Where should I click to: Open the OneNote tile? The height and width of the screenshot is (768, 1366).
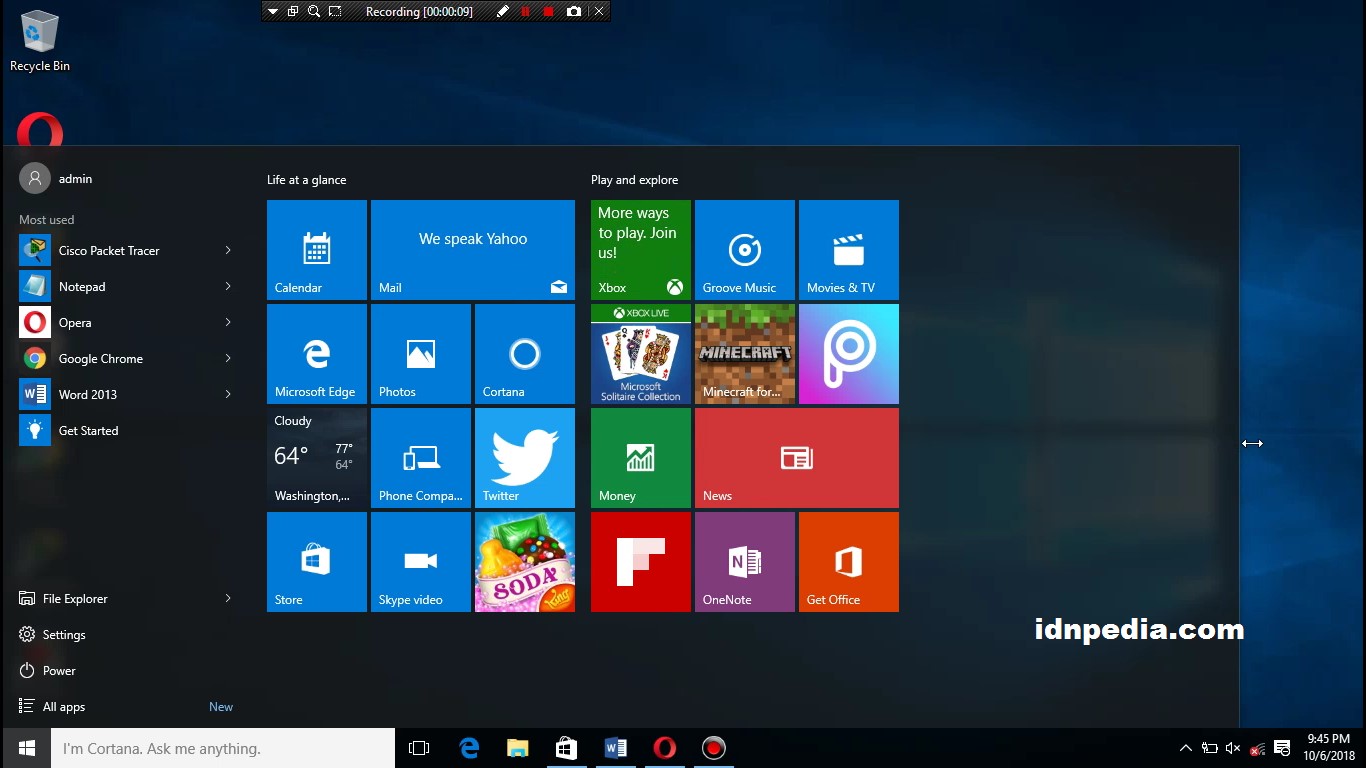click(745, 562)
